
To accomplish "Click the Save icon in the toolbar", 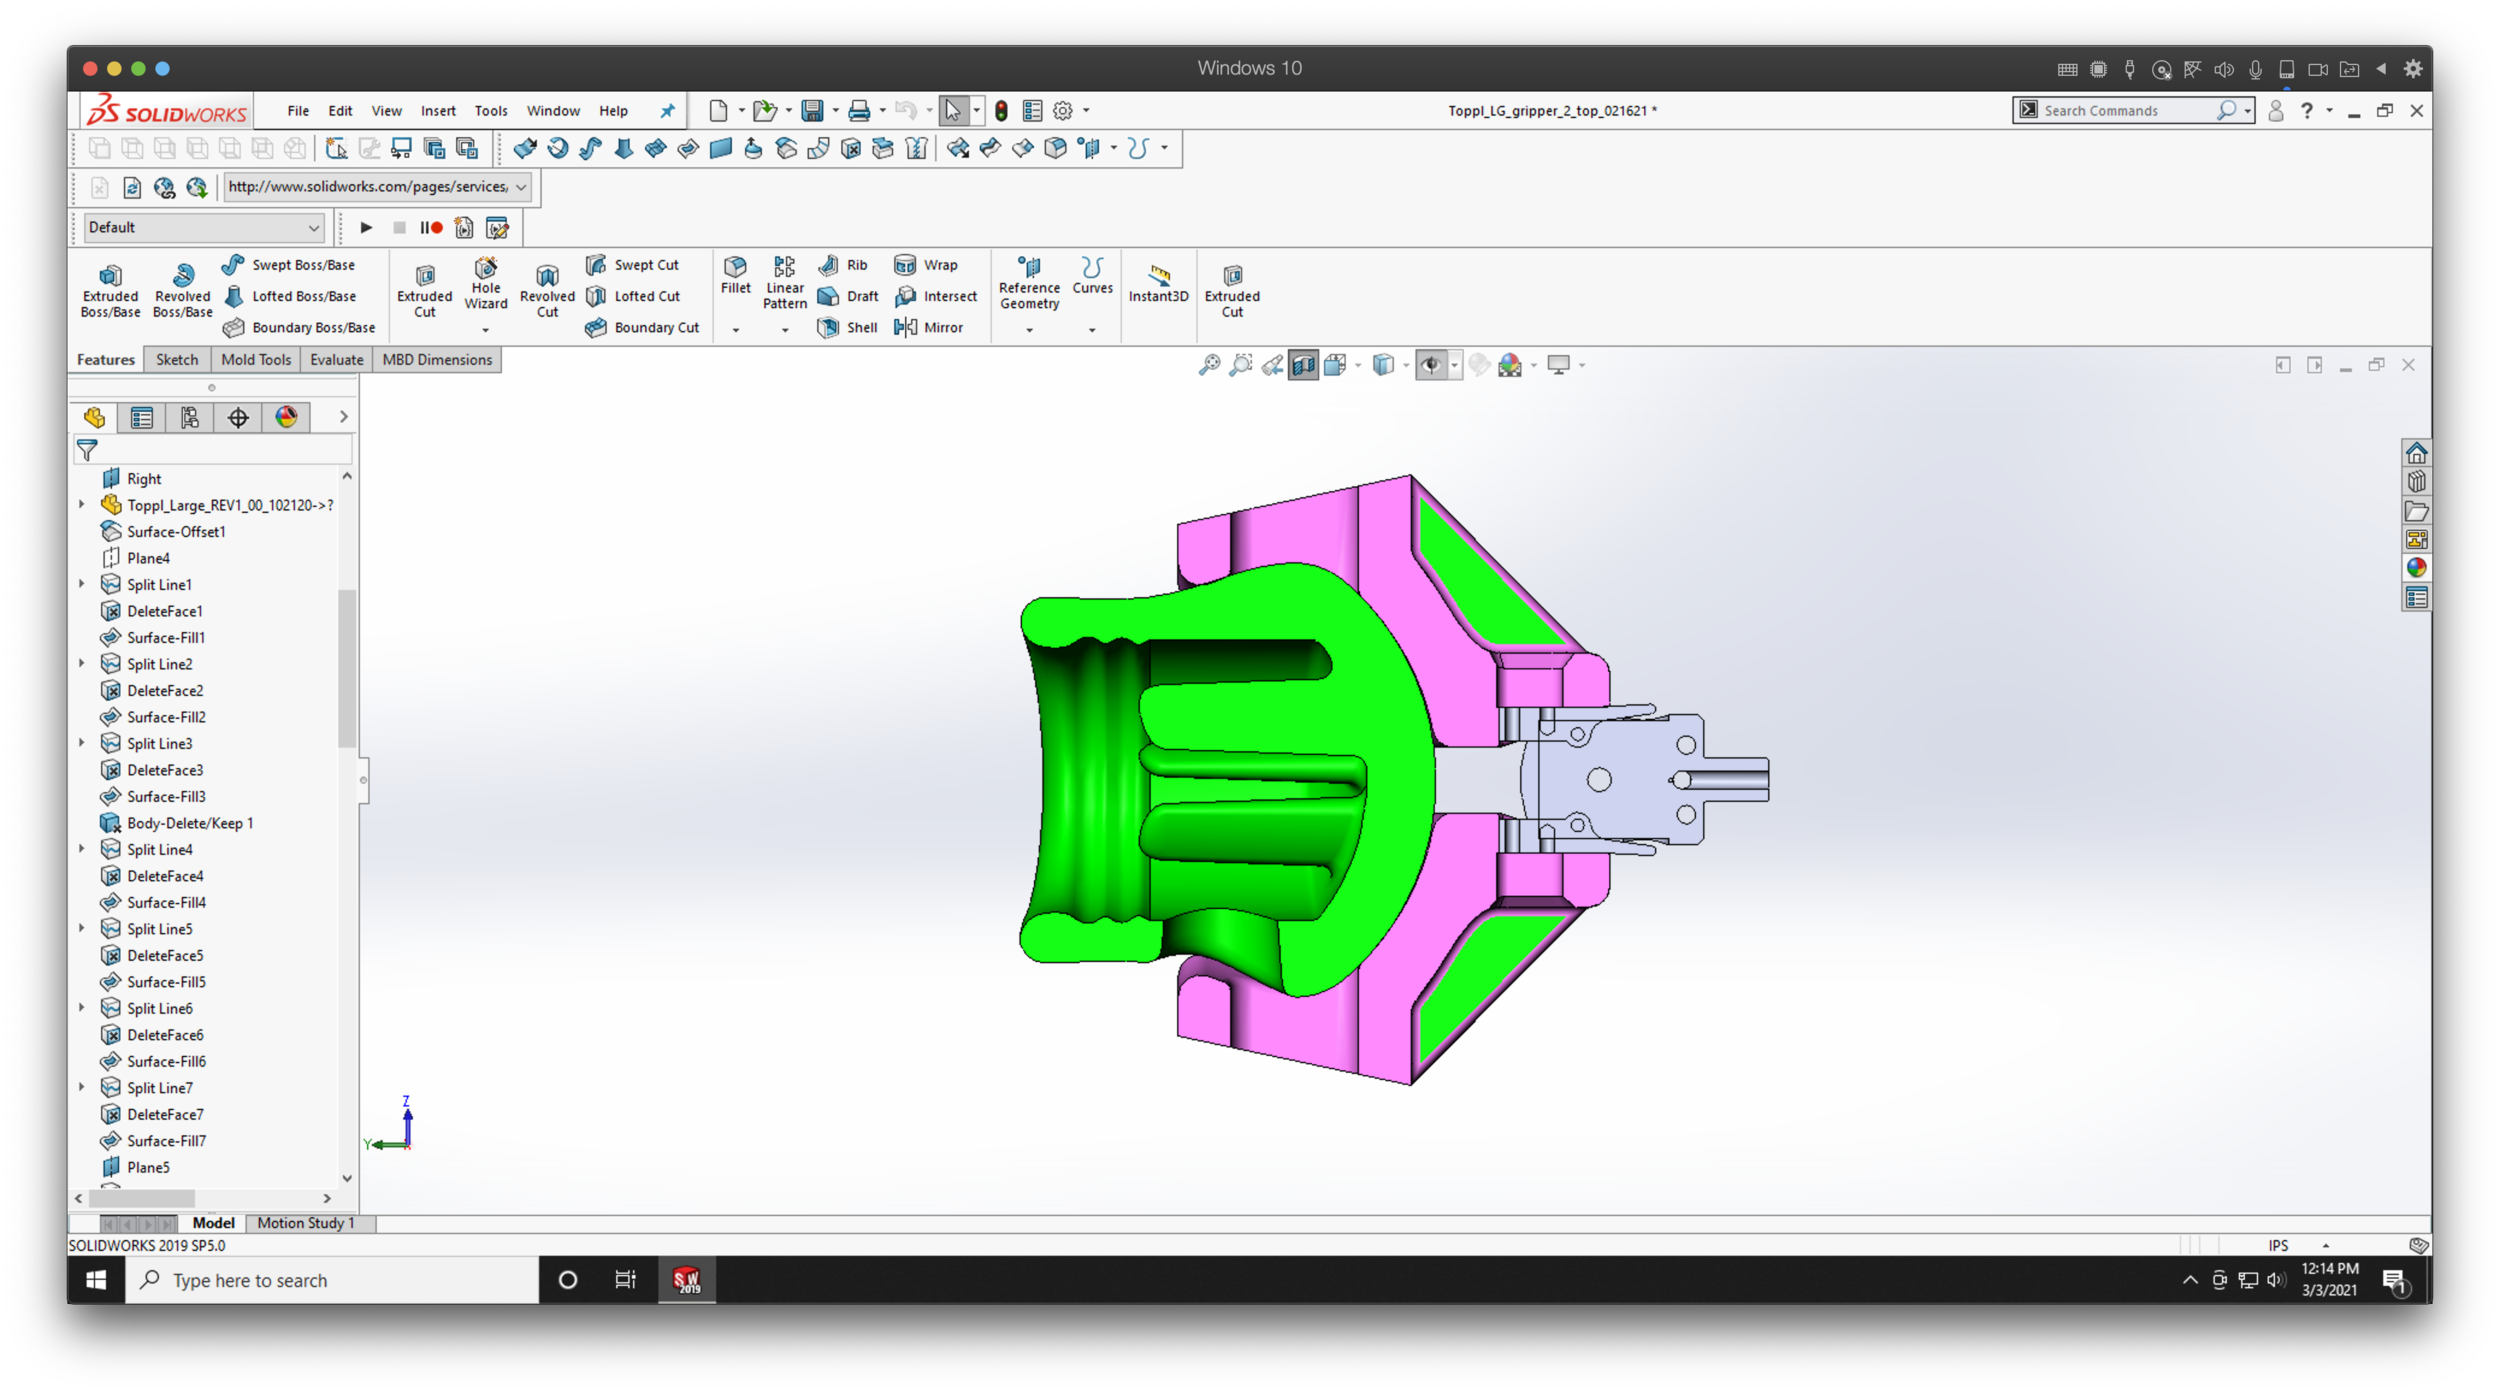I will [812, 110].
